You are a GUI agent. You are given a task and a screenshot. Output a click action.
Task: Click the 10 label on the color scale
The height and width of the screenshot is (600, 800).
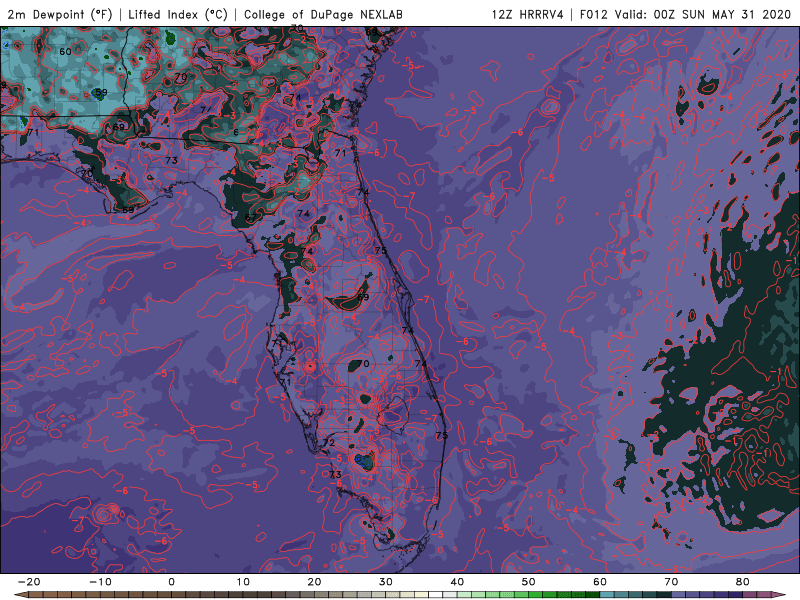[x=243, y=582]
